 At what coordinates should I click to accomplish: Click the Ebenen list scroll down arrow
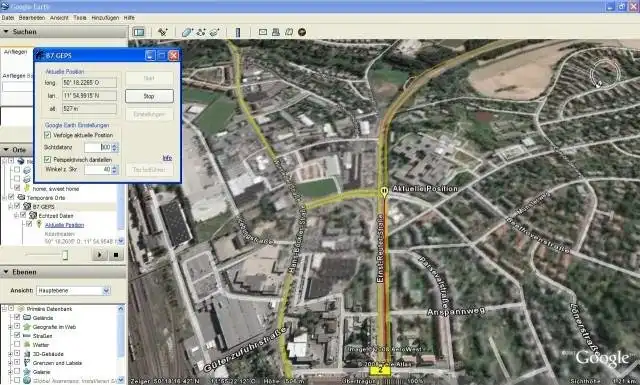[121, 380]
